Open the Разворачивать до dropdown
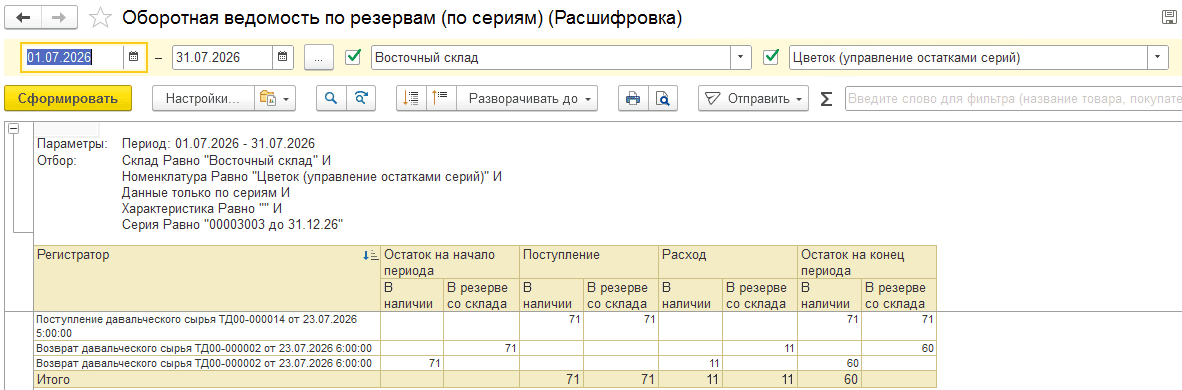This screenshot has width=1182, height=390. coord(527,99)
